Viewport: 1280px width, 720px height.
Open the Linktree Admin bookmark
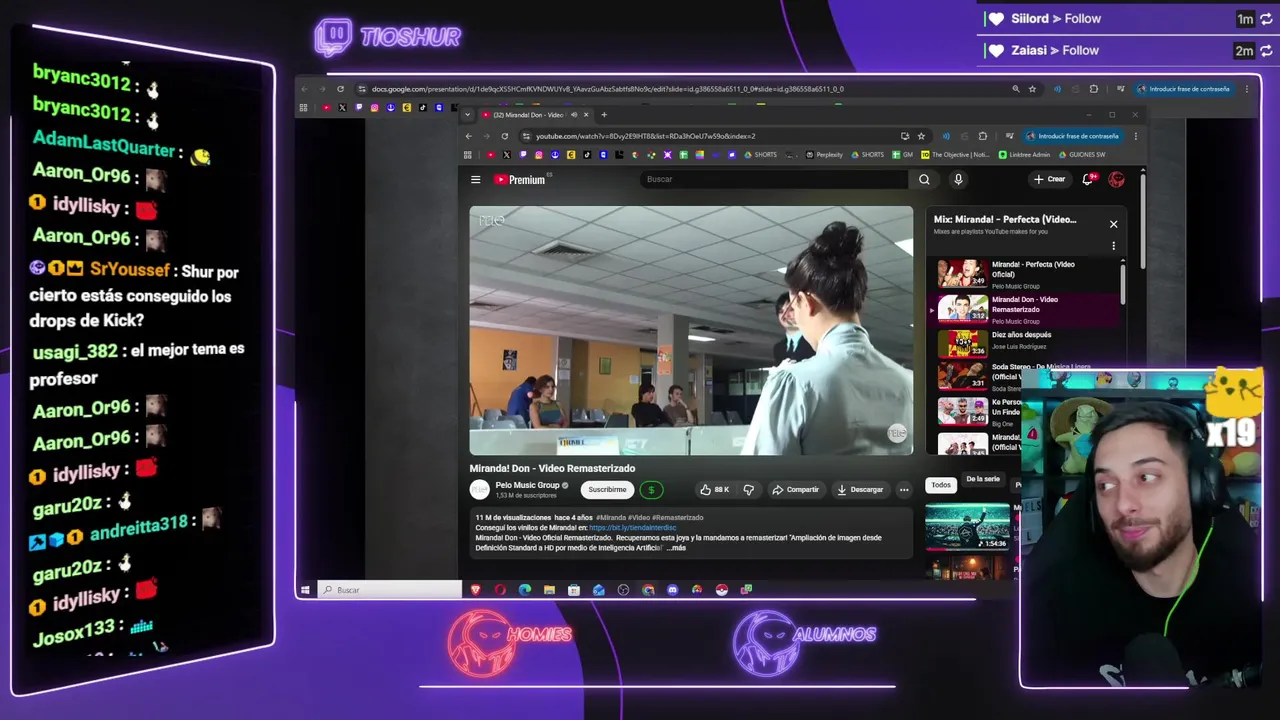(x=1024, y=155)
